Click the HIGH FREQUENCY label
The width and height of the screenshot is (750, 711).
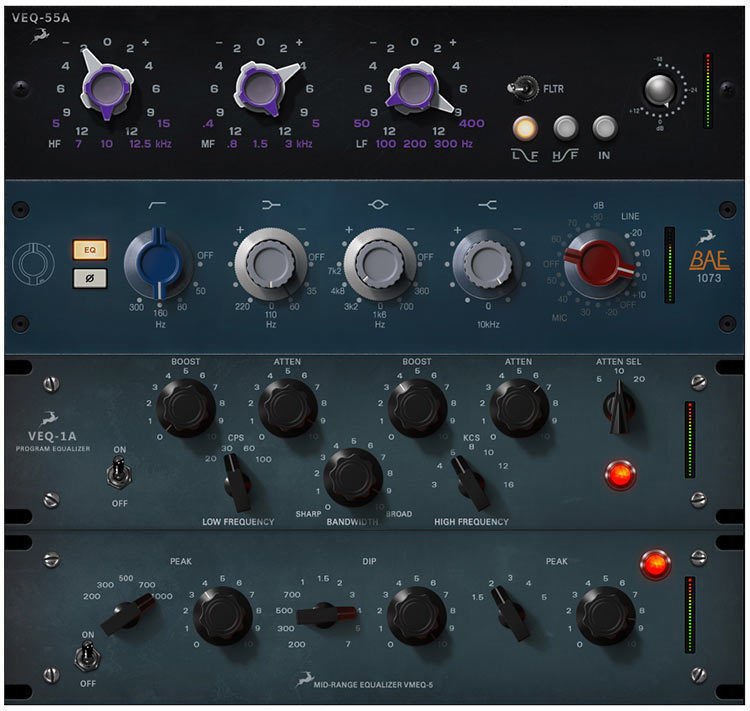click(471, 522)
